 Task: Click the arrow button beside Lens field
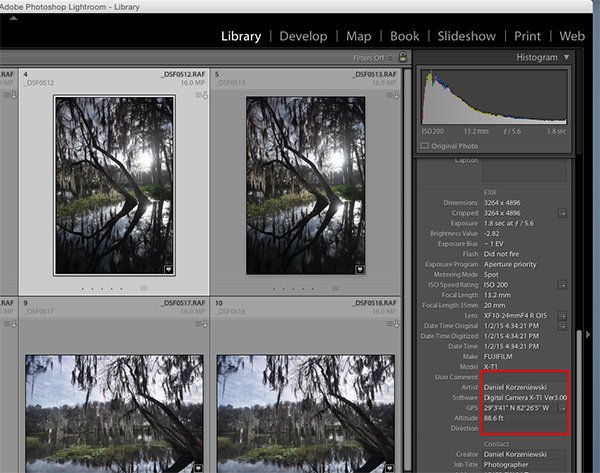(563, 314)
